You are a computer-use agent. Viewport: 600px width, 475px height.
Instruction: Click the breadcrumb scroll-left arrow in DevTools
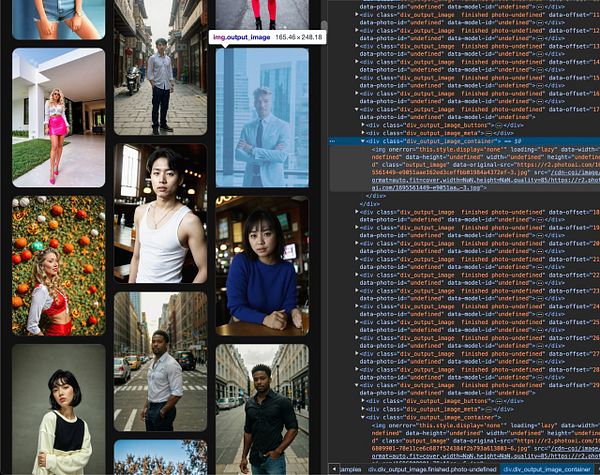pyautogui.click(x=334, y=469)
